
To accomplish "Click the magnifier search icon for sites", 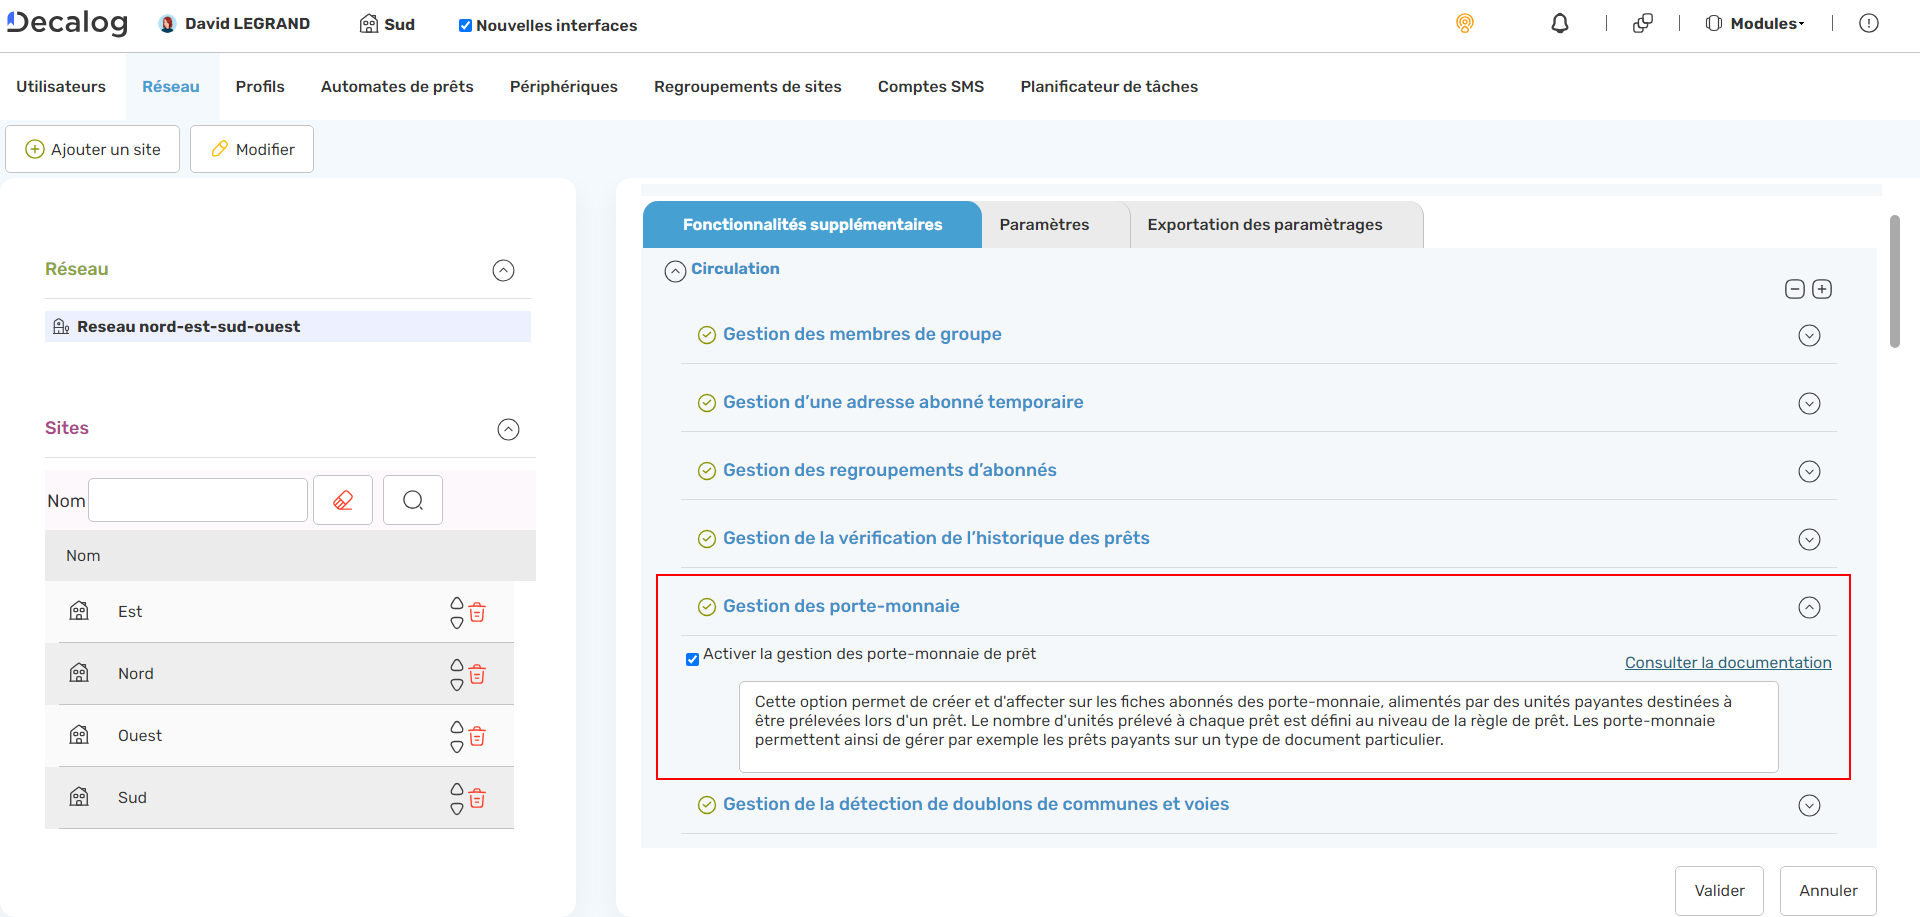I will point(413,500).
